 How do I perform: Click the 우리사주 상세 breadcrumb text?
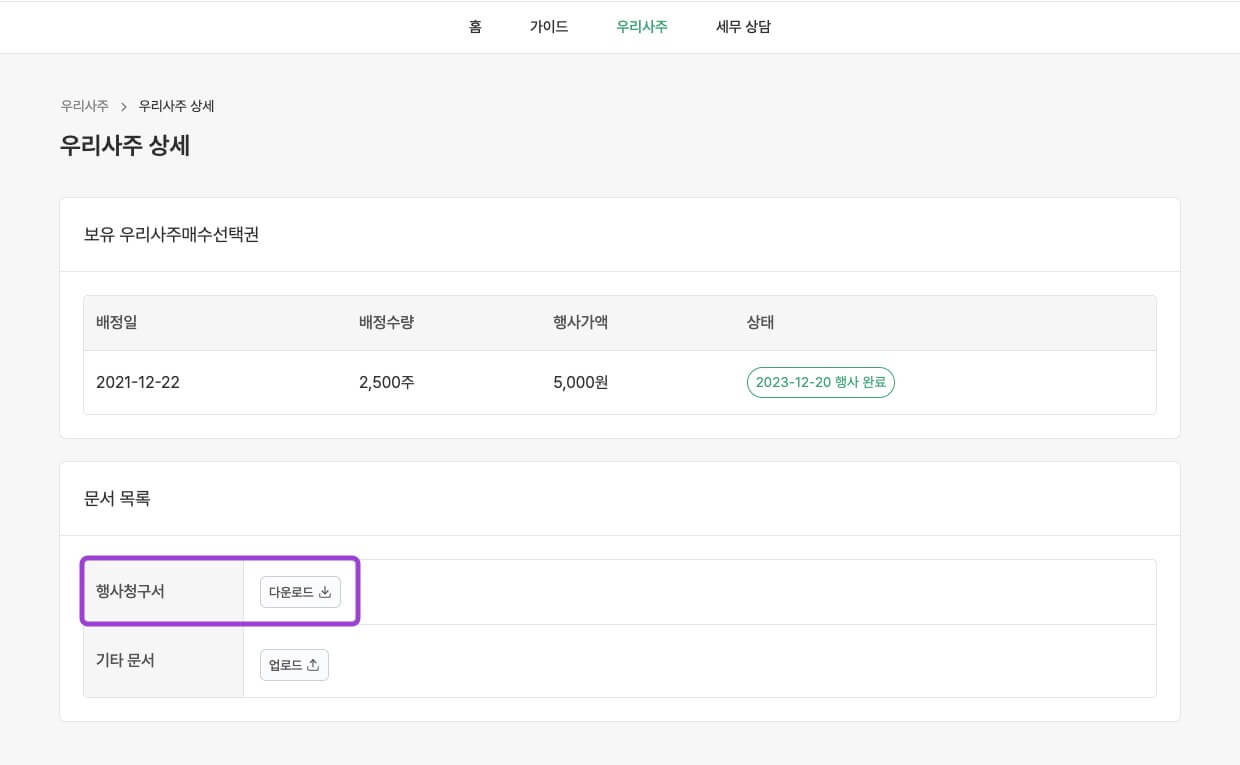pyautogui.click(x=176, y=106)
